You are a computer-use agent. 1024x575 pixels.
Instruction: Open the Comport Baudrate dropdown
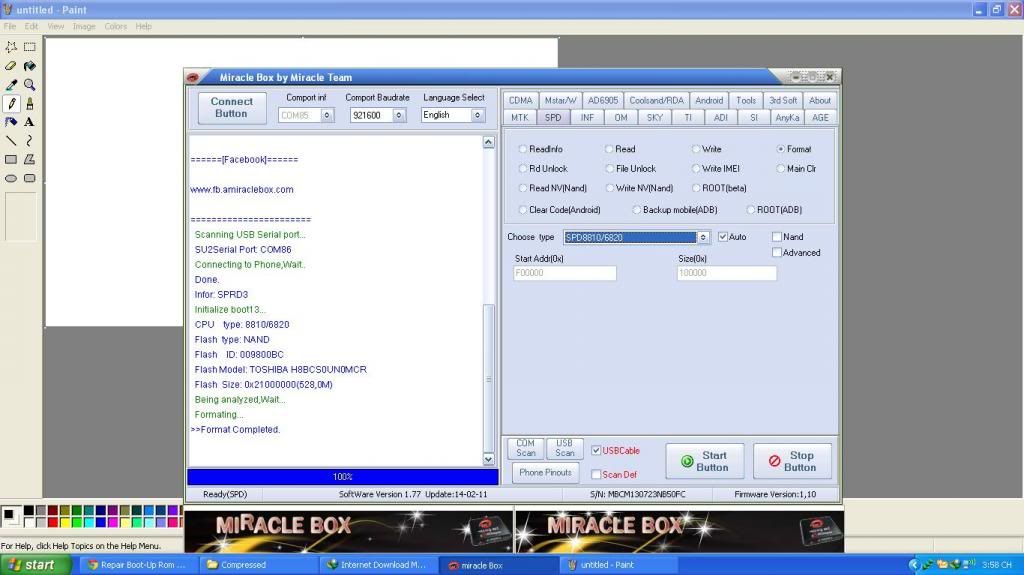398,115
